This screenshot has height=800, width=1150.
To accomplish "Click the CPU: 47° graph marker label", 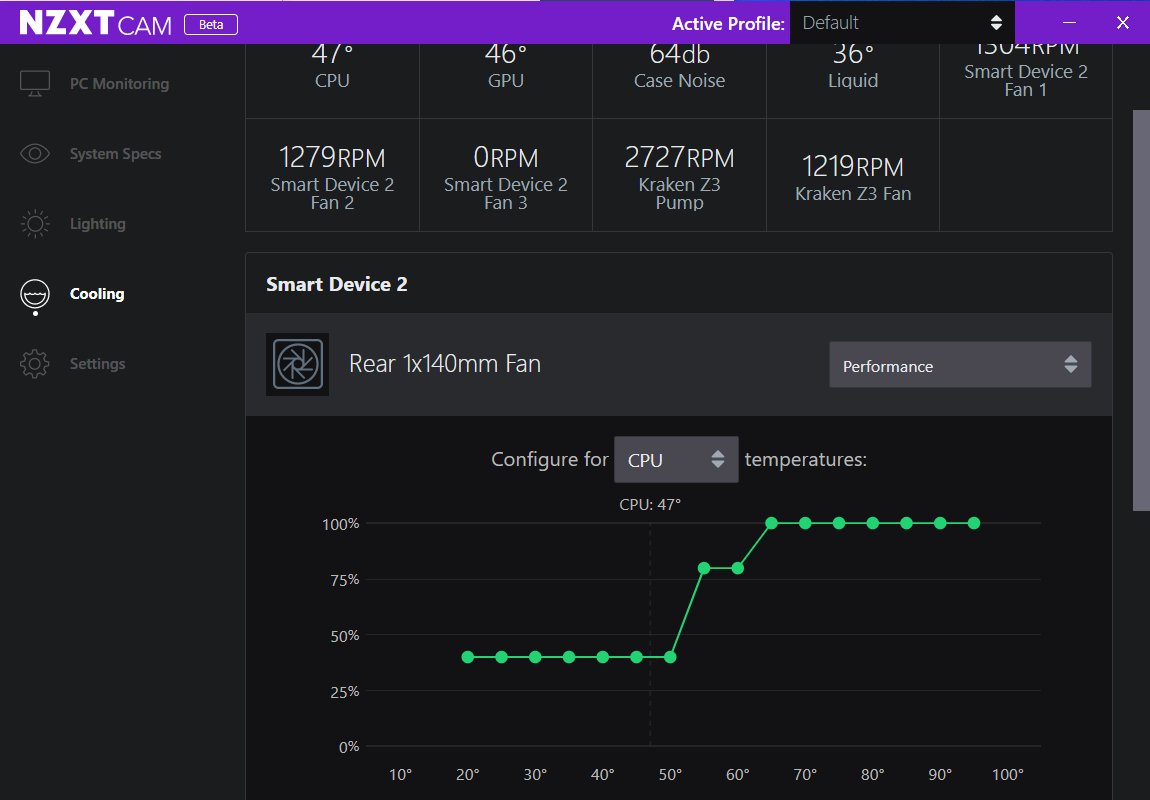I will (650, 504).
